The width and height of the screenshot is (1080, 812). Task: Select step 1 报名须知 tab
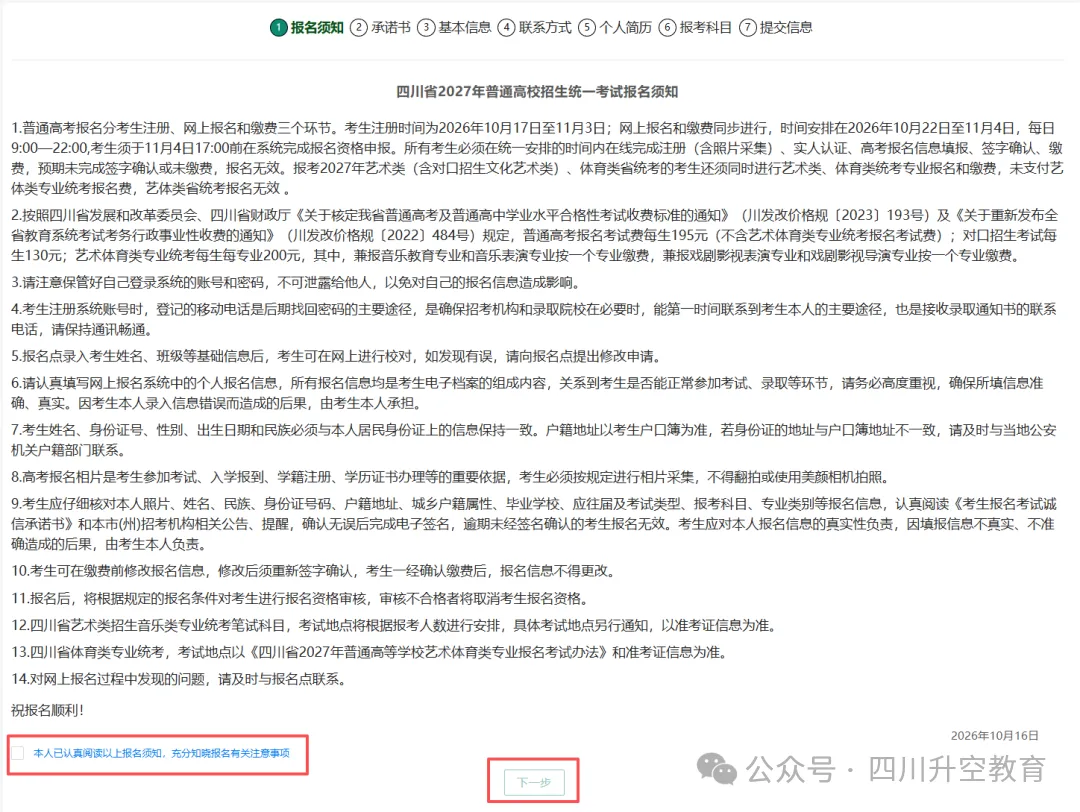click(307, 28)
